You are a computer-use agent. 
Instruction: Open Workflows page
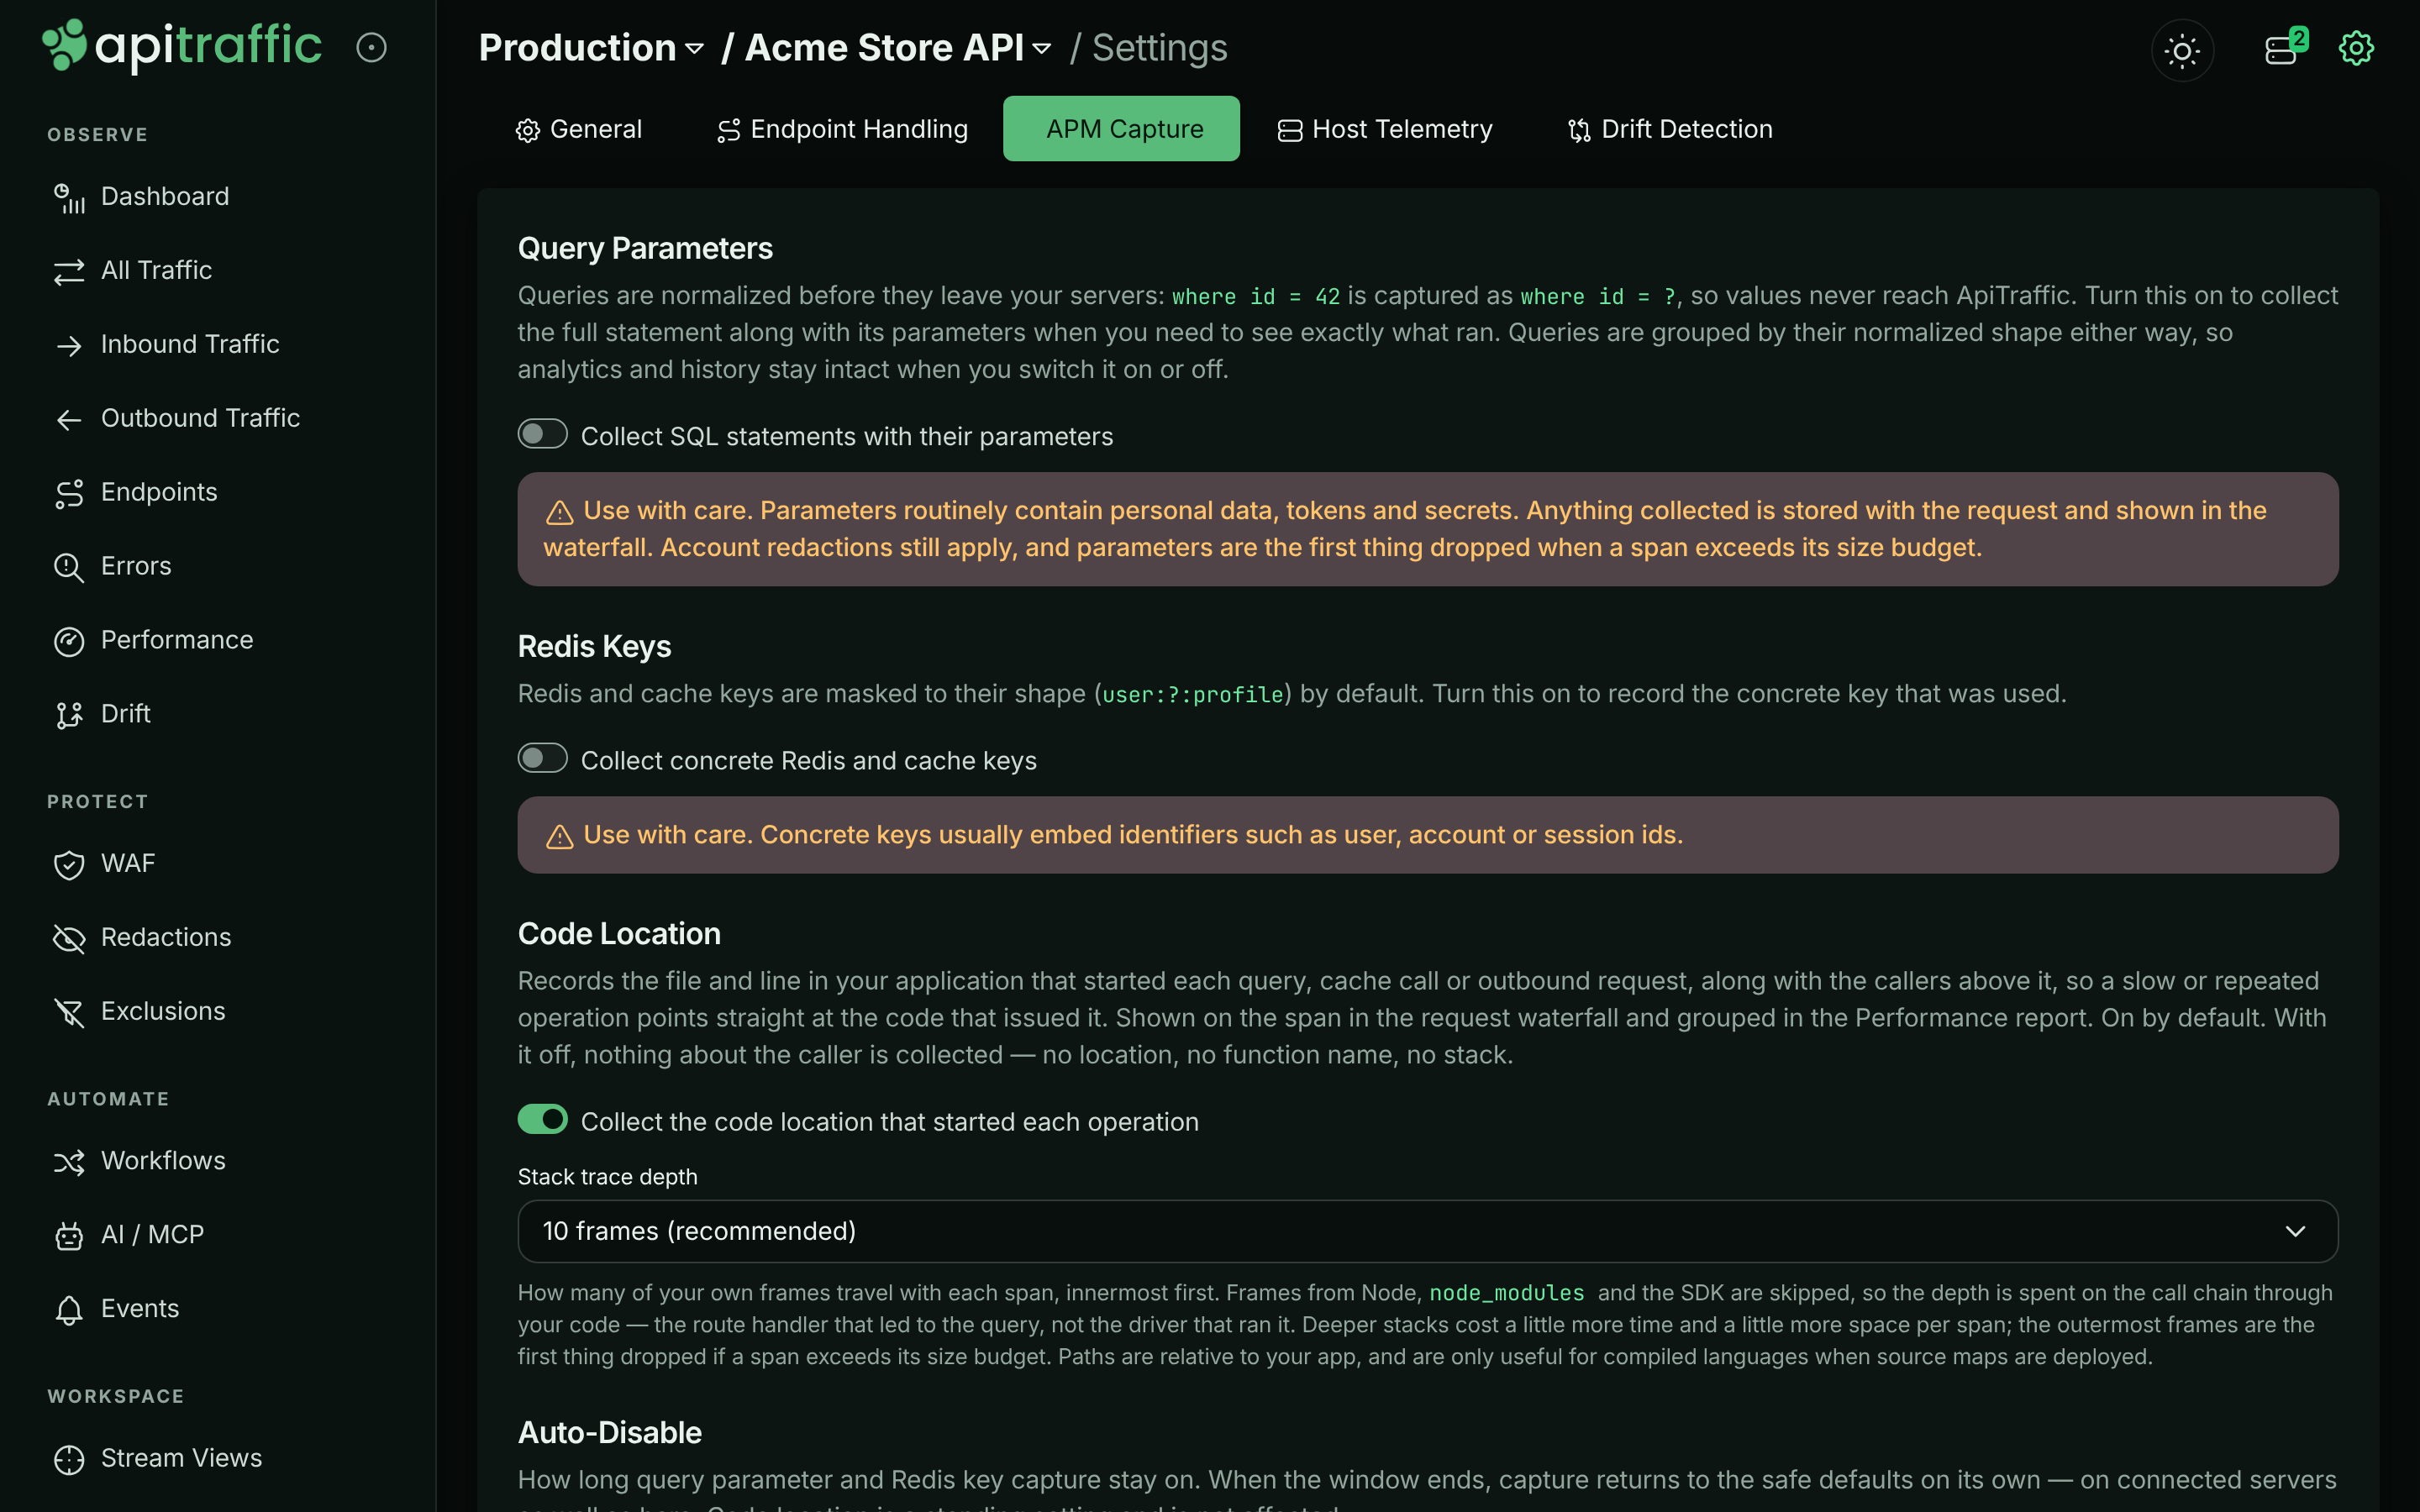click(x=139, y=1161)
